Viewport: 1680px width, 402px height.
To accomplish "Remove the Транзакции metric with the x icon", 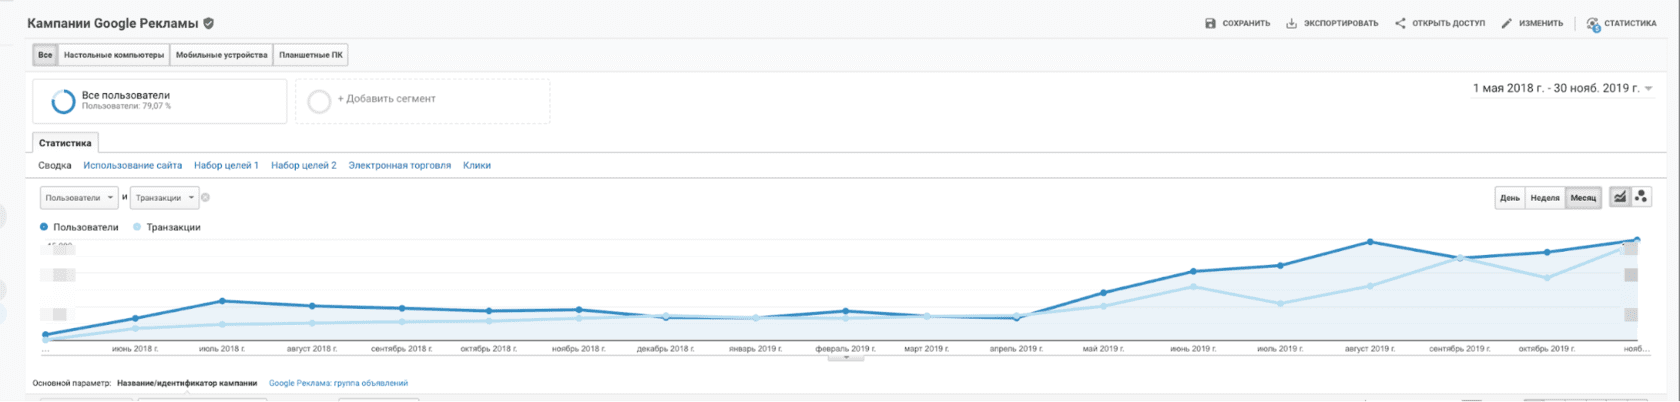I will (206, 198).
